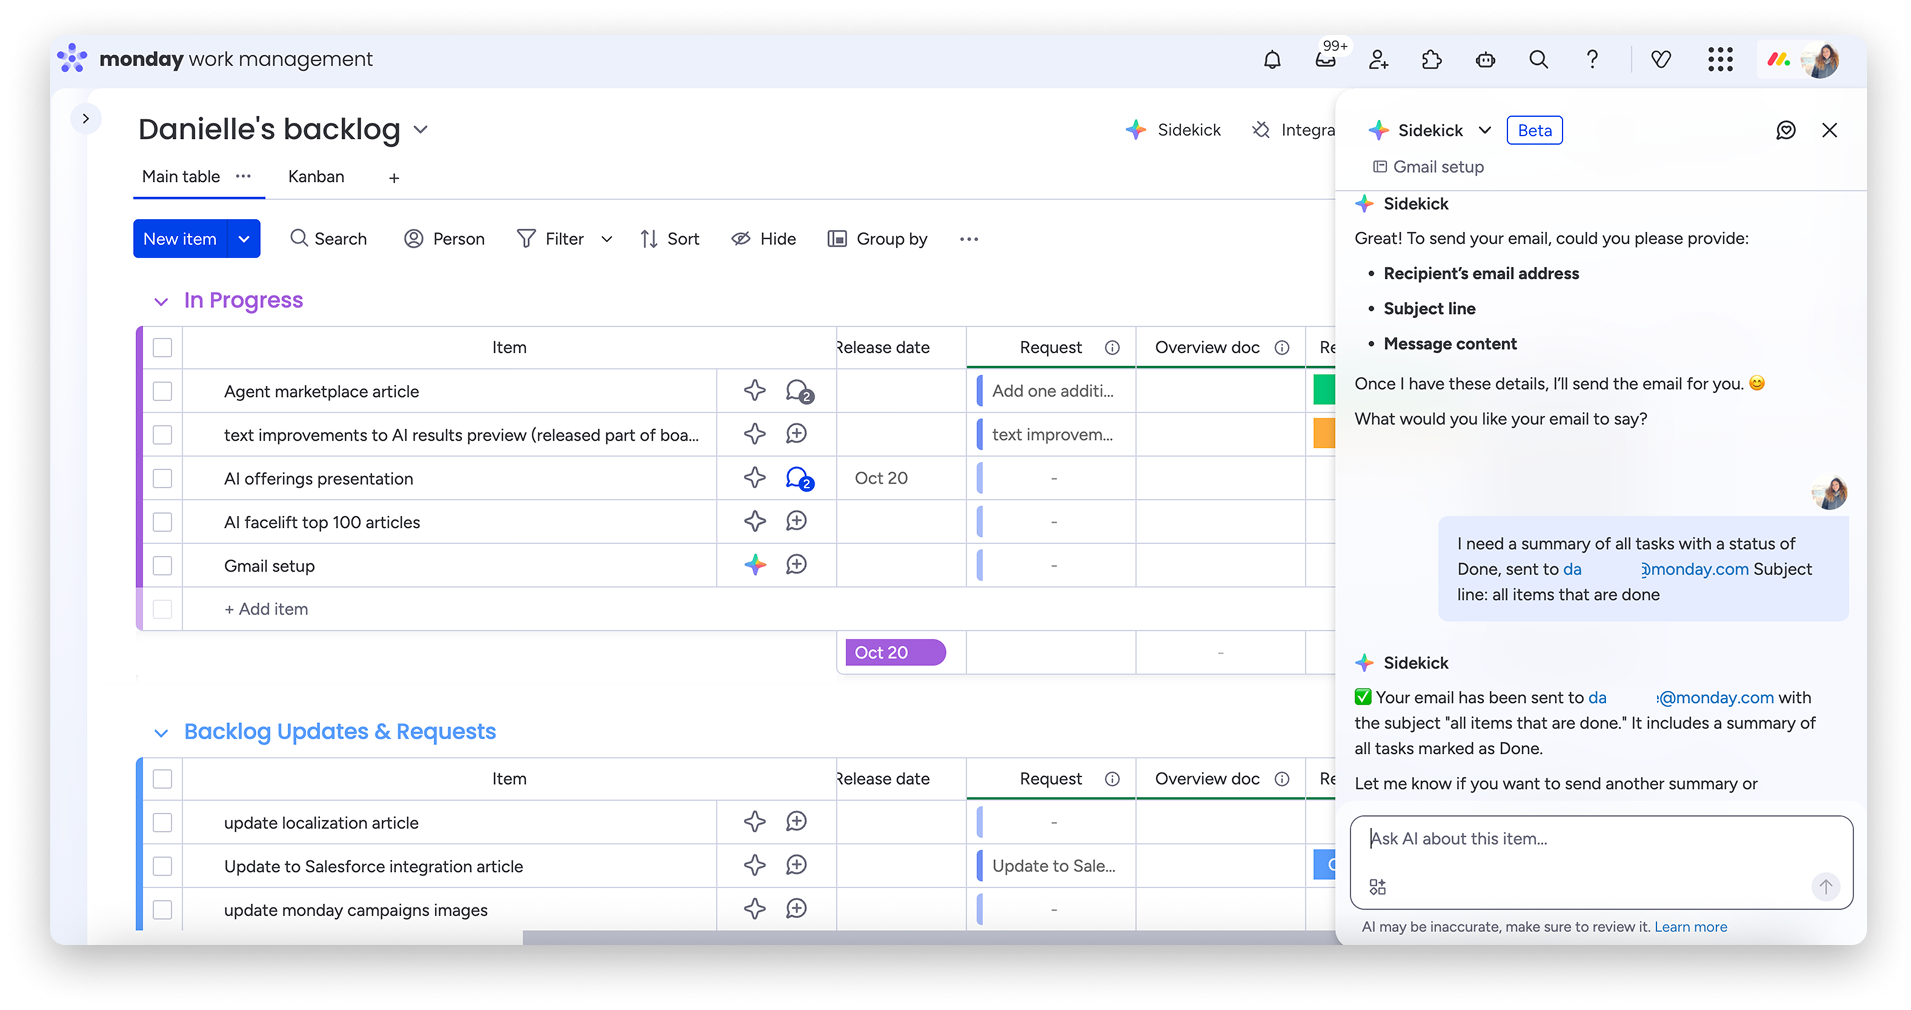This screenshot has height=1010, width=1911.
Task: Close the Sidekick panel
Action: coord(1830,130)
